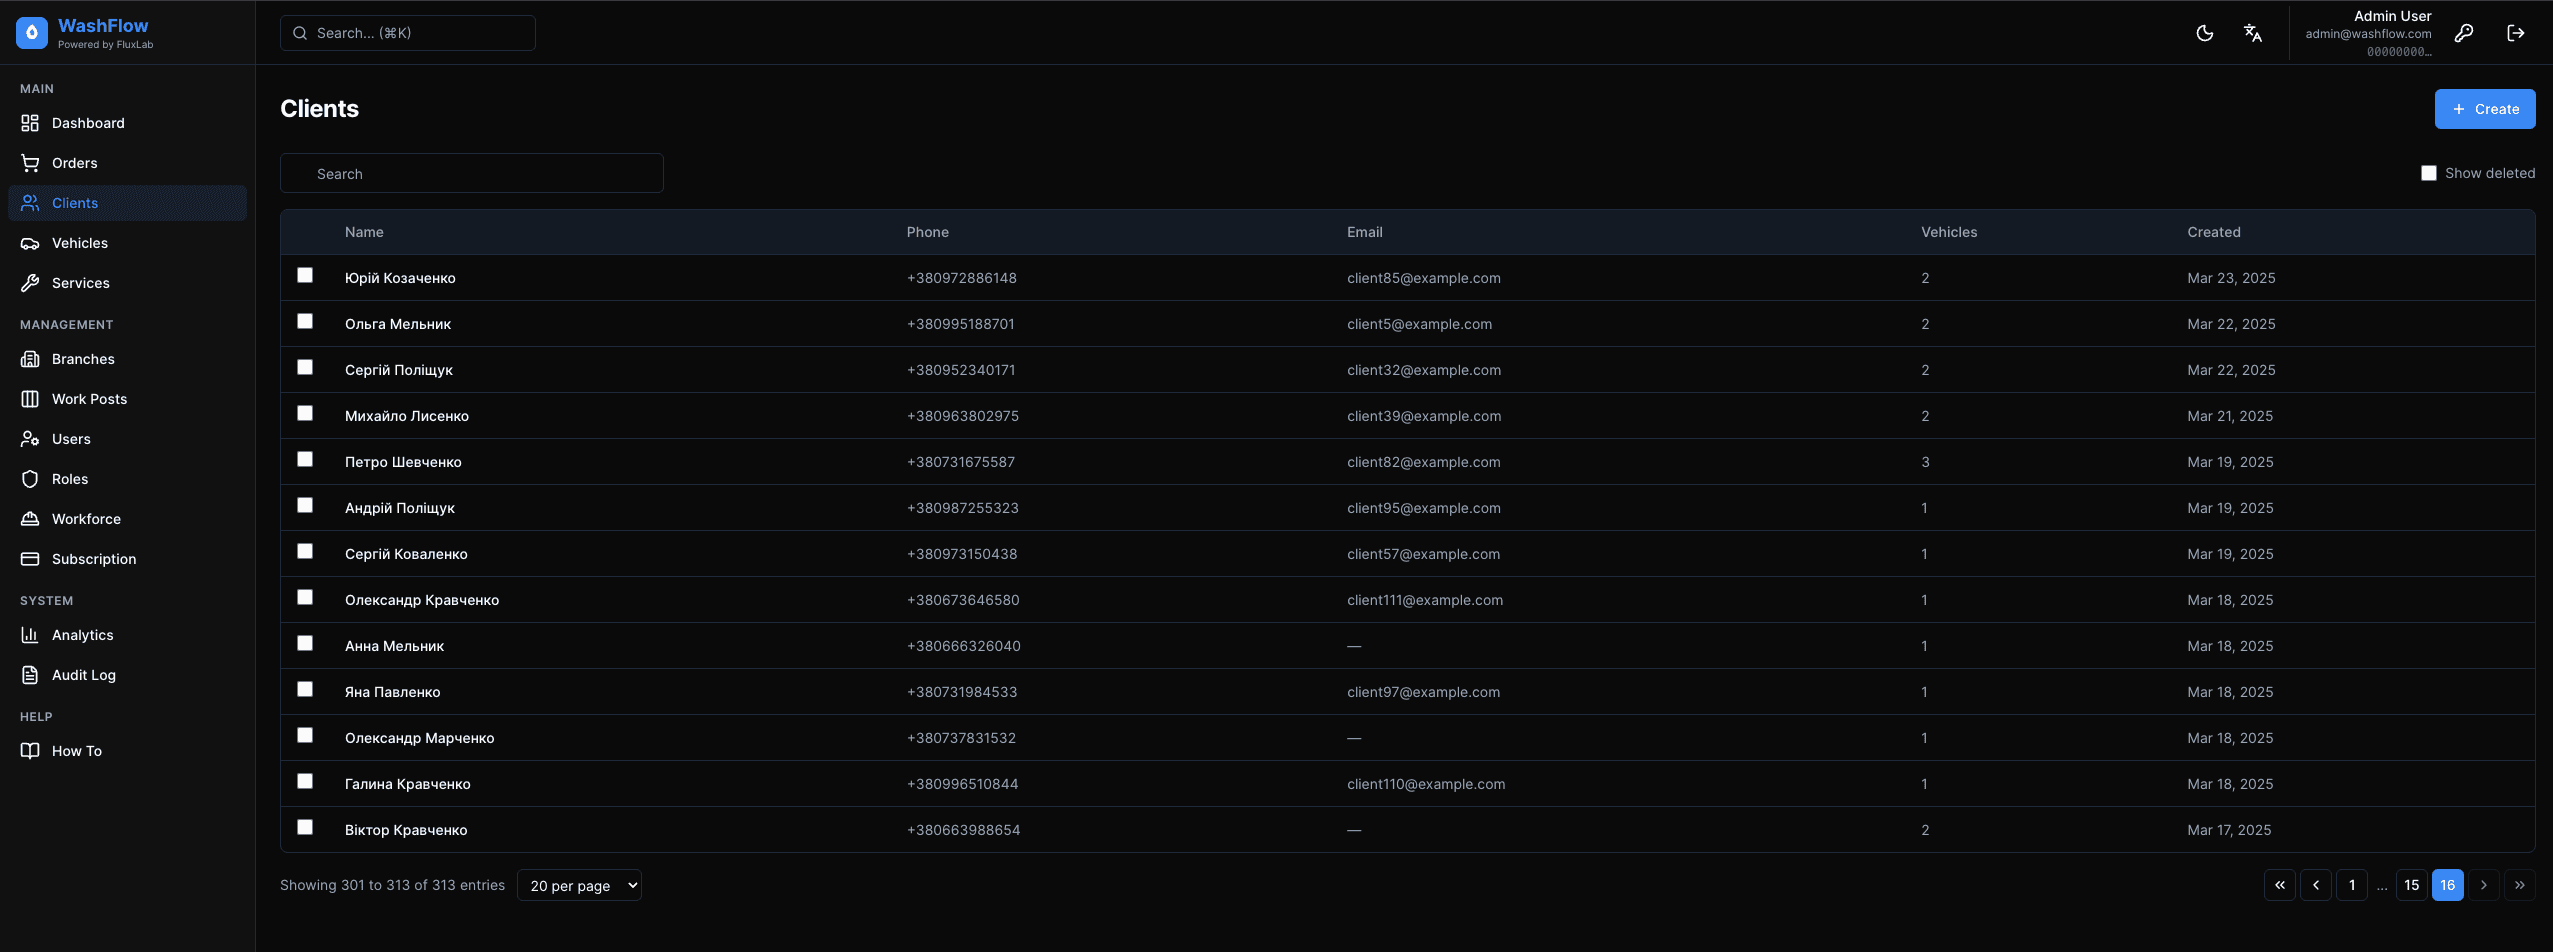This screenshot has width=2553, height=952.
Task: Enable the Show deleted checkbox
Action: (x=2428, y=173)
